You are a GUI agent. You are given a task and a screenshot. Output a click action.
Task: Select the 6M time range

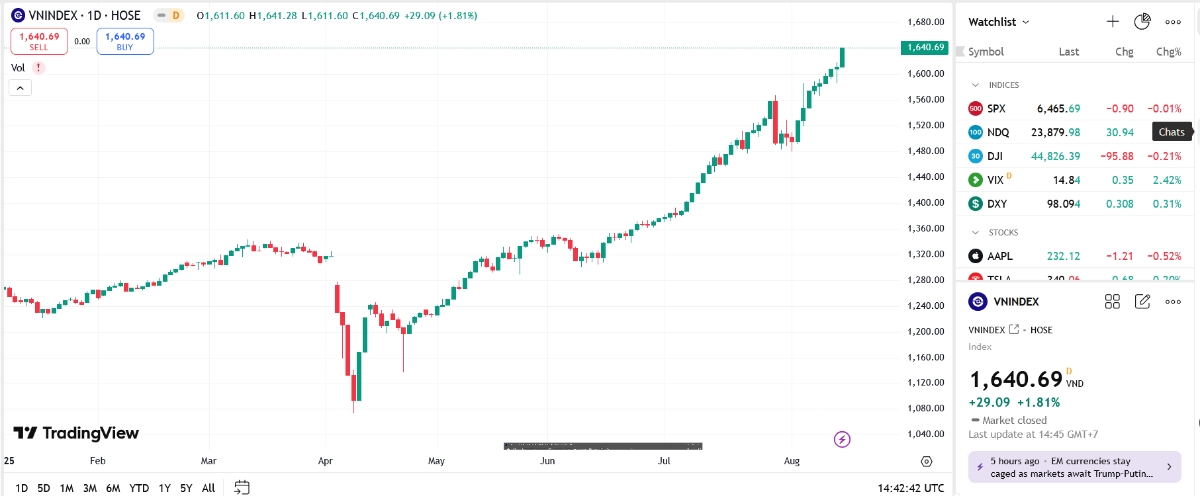pyautogui.click(x=113, y=488)
